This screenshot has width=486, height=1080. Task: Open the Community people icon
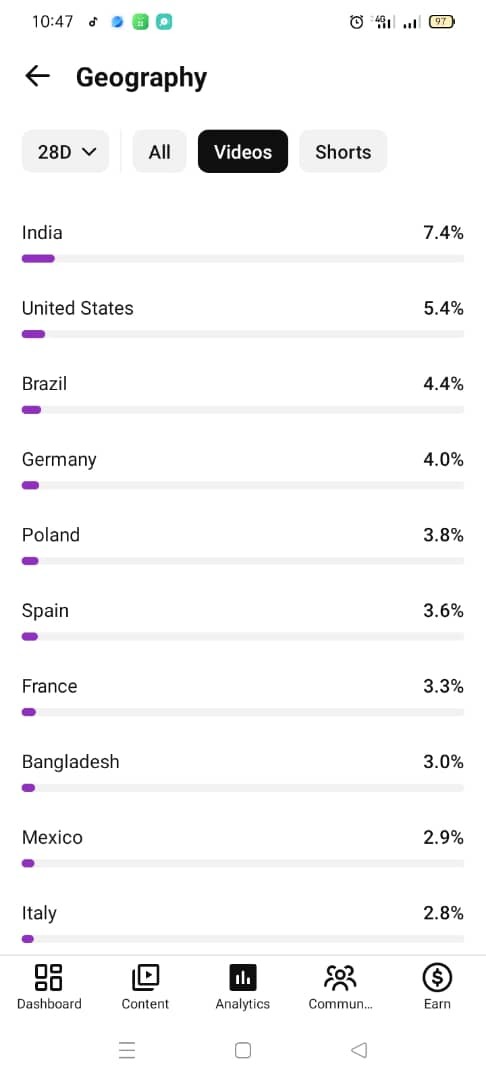click(x=340, y=977)
